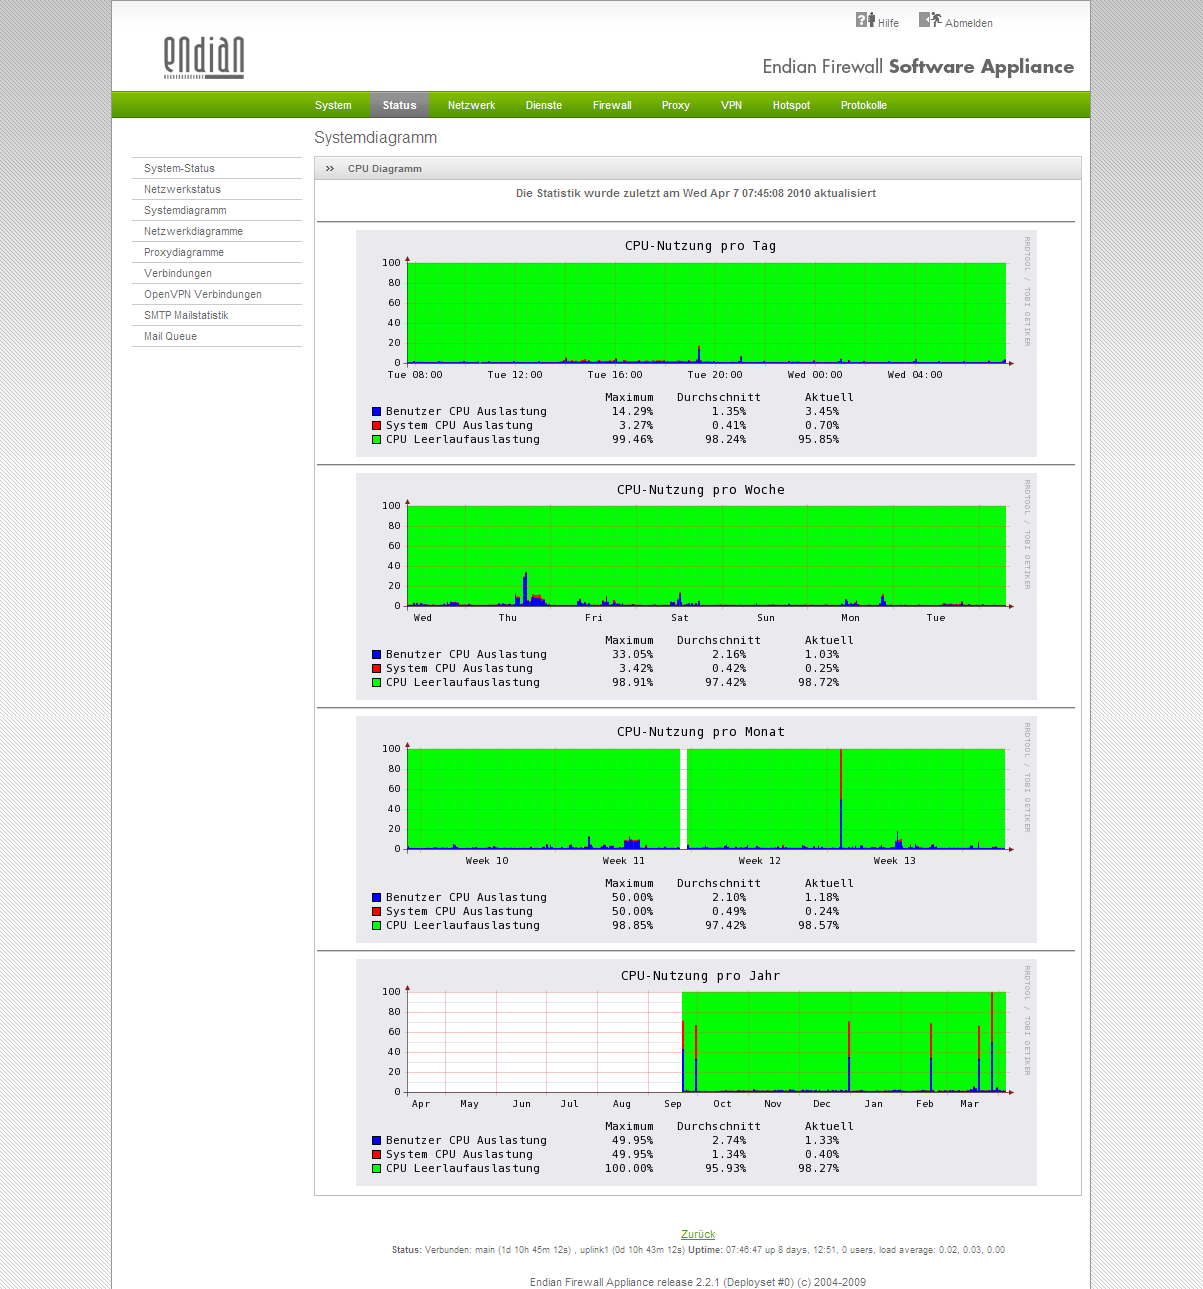This screenshot has height=1289, width=1203.
Task: Open Mail Queue in the sidebar
Action: click(x=170, y=336)
